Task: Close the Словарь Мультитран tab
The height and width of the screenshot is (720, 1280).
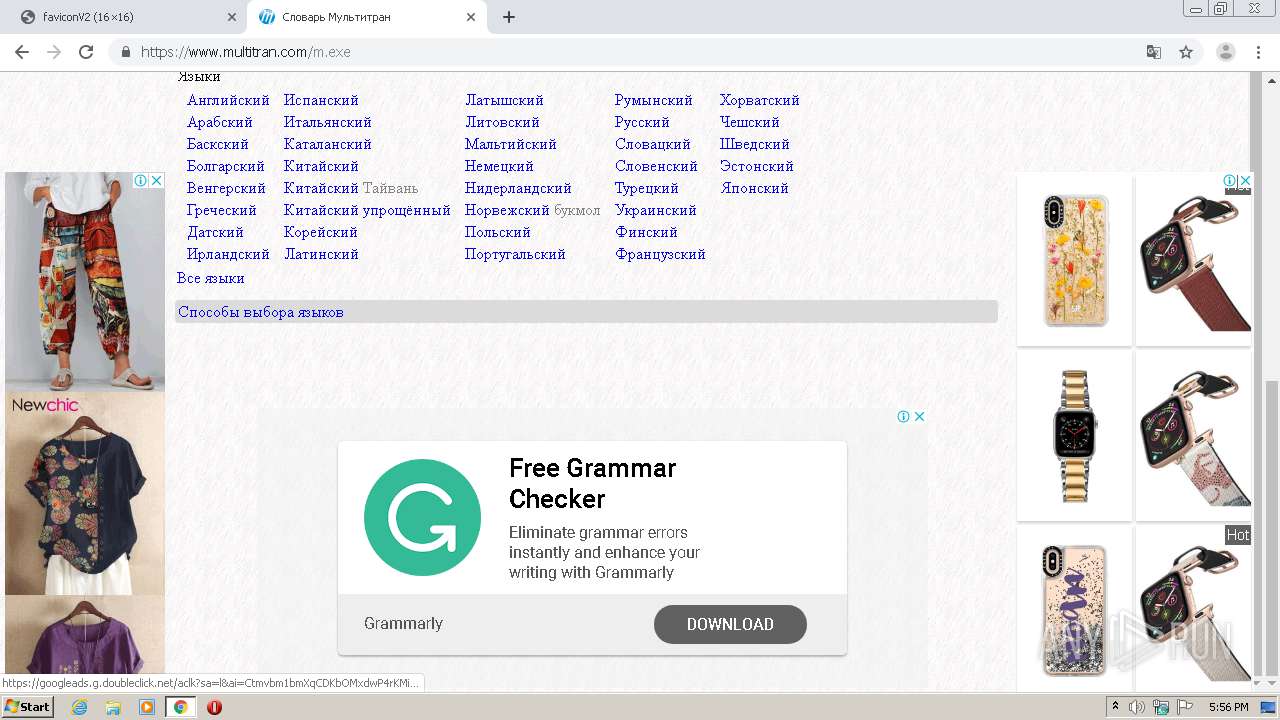Action: (x=471, y=17)
